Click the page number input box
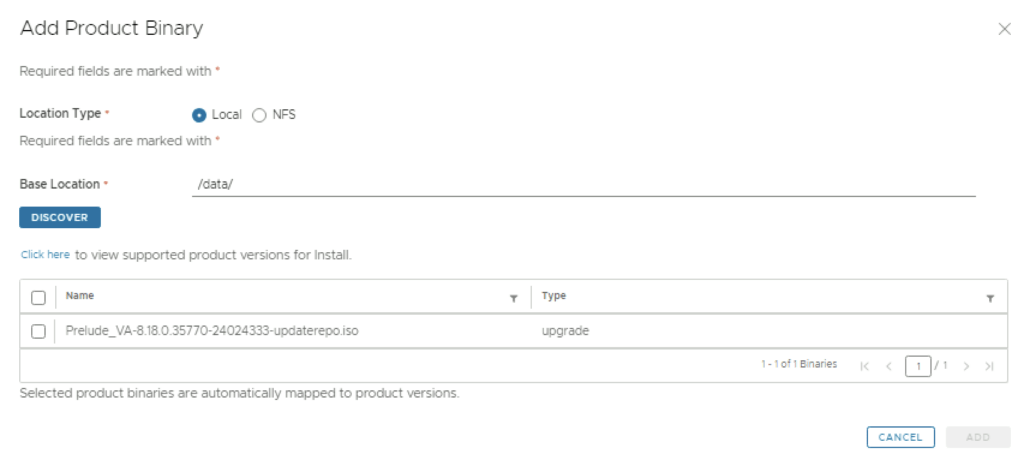The height and width of the screenshot is (460, 1024). (x=917, y=366)
